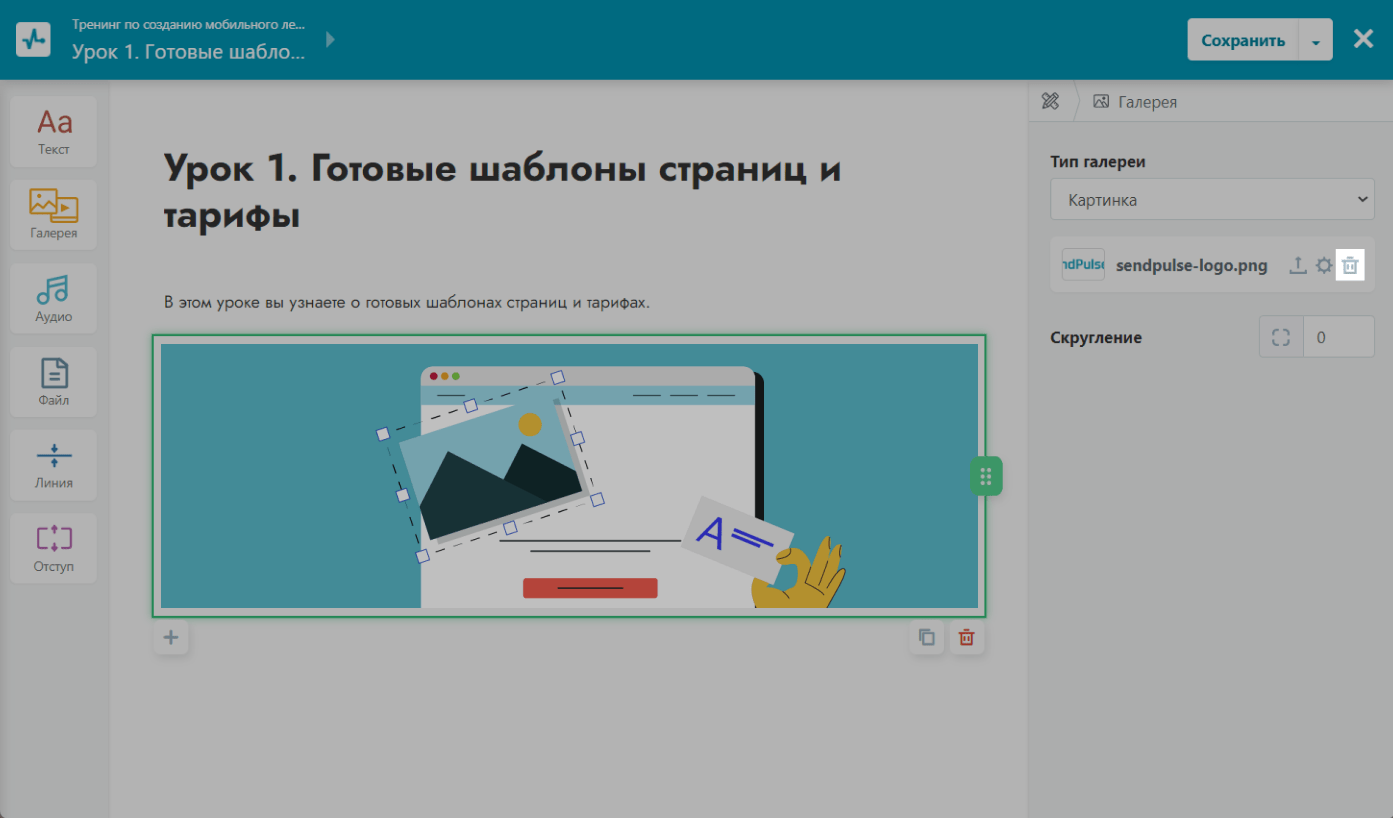Click the Сохранить button
This screenshot has height=818, width=1393.
pyautogui.click(x=1242, y=41)
